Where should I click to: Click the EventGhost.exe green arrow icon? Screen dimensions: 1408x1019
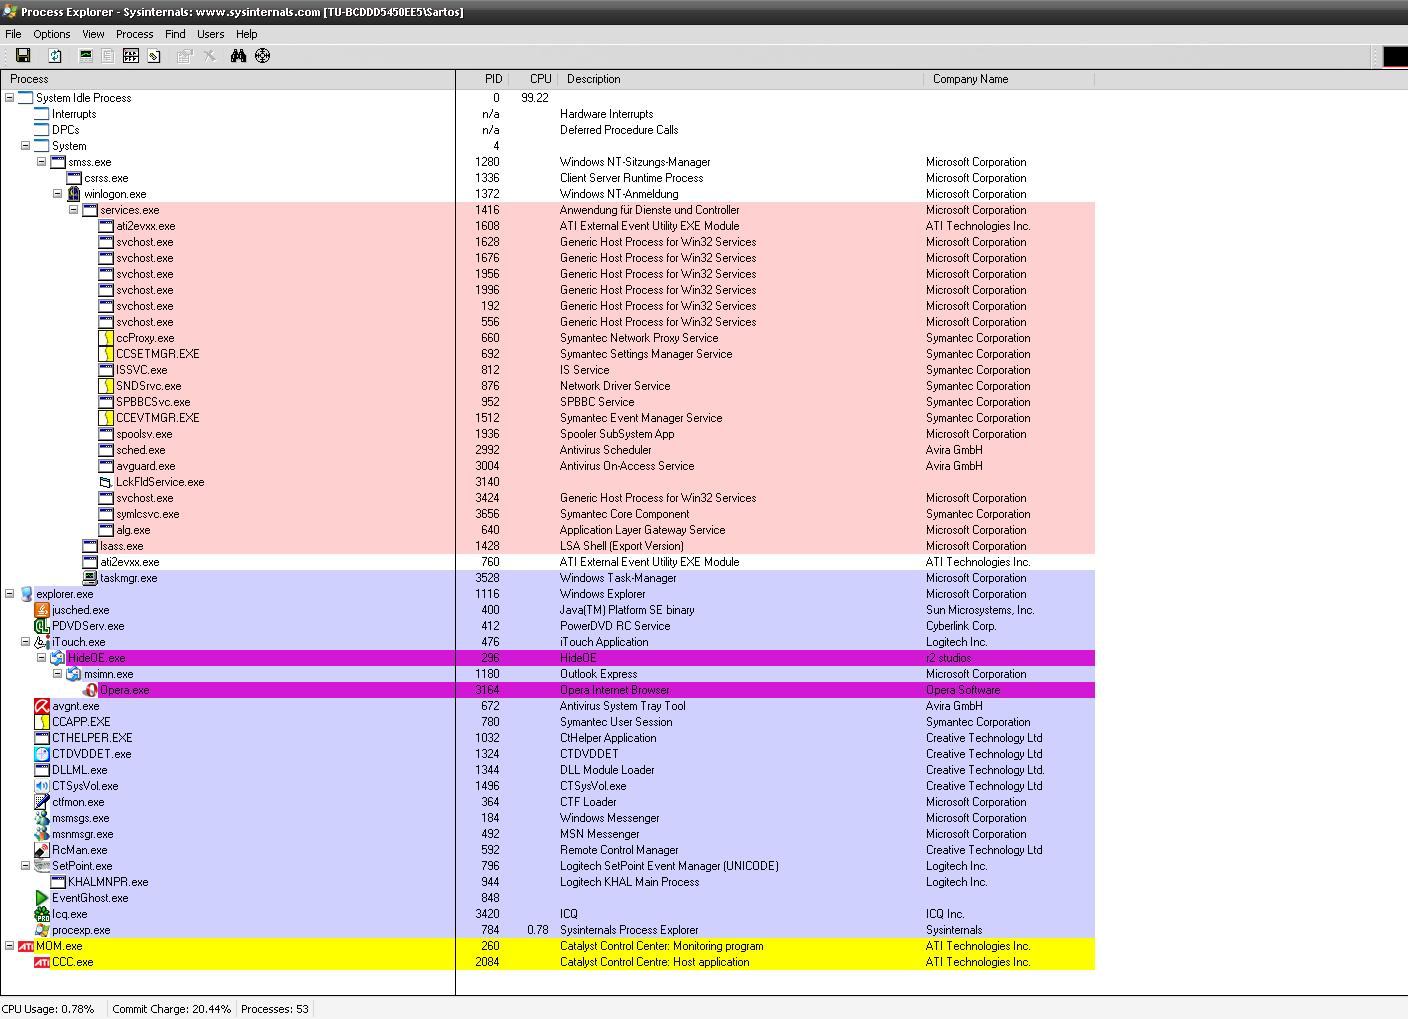42,898
